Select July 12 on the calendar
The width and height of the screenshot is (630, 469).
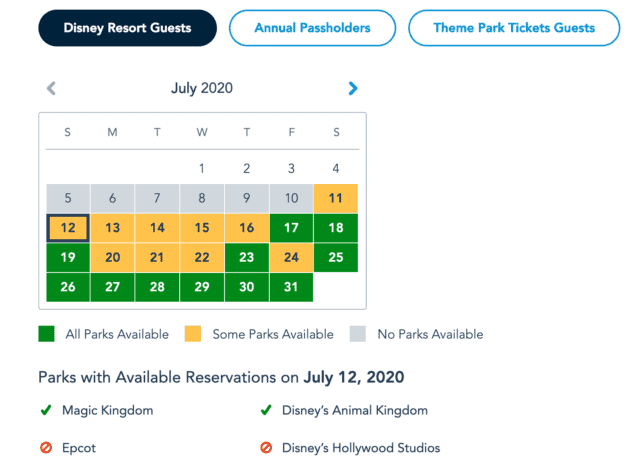[68, 228]
